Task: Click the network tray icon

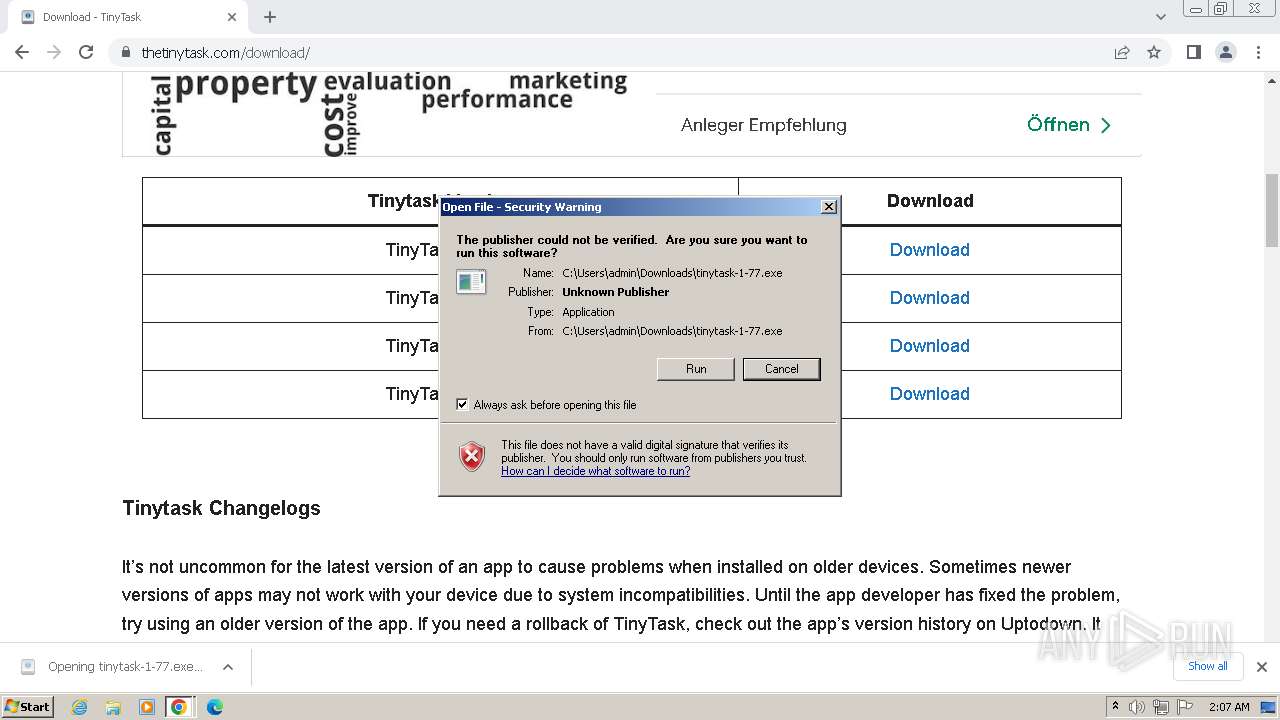Action: click(1160, 707)
